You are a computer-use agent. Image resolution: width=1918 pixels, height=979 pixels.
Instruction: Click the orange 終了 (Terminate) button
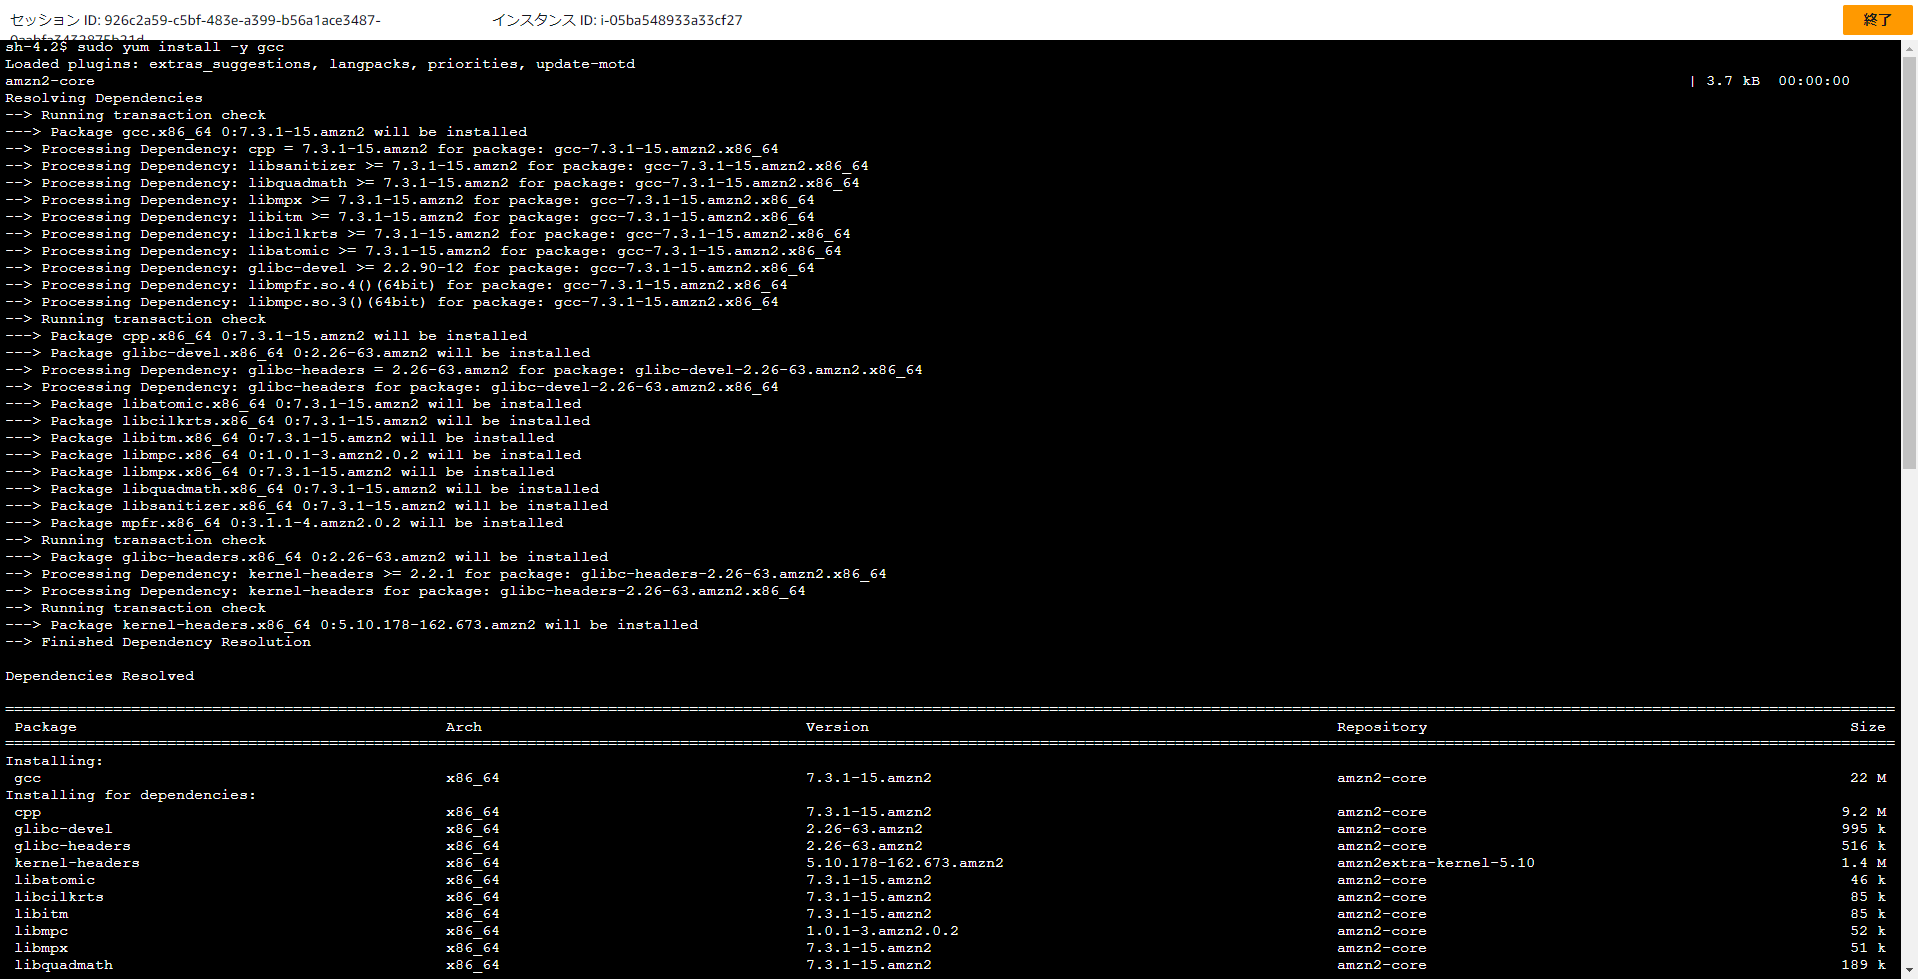(1876, 19)
